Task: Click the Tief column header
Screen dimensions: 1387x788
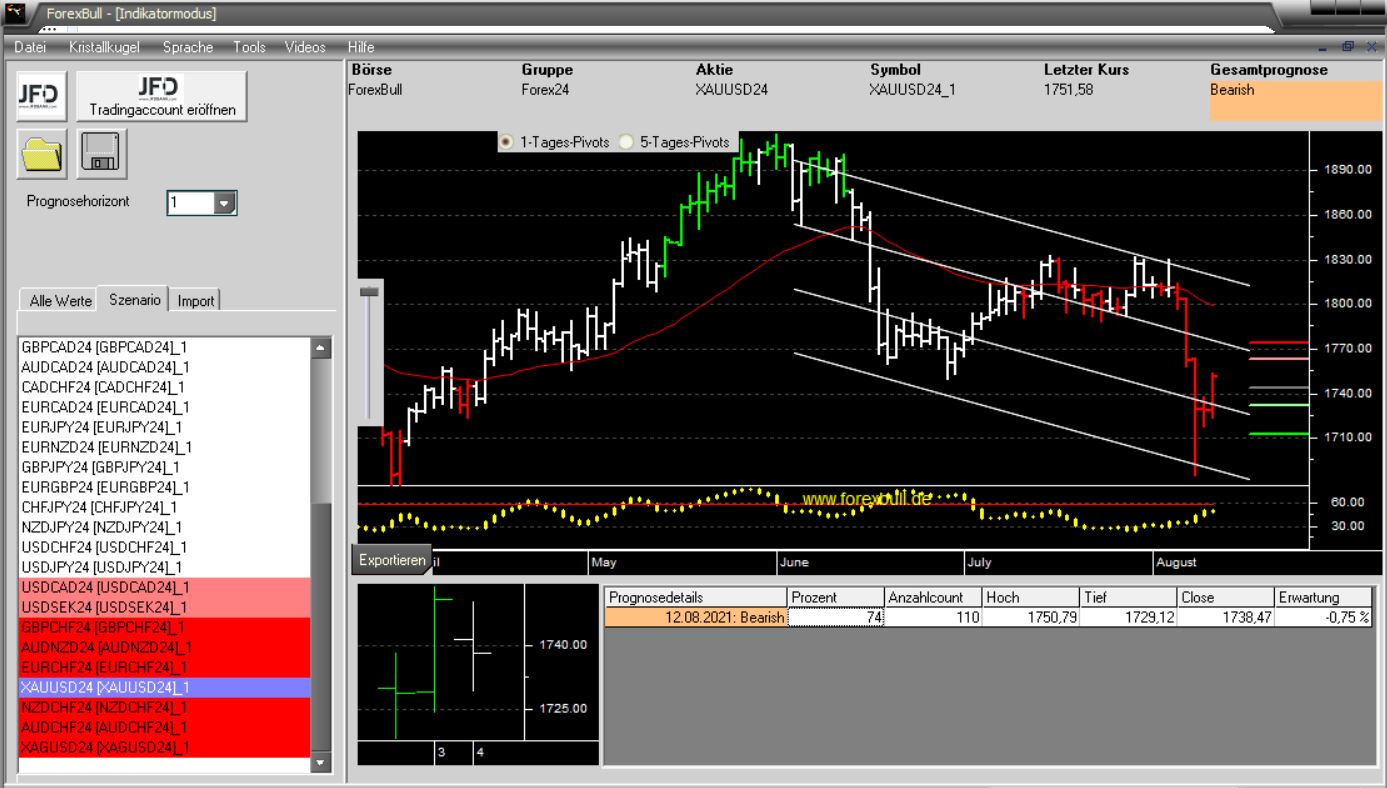Action: [x=1128, y=598]
